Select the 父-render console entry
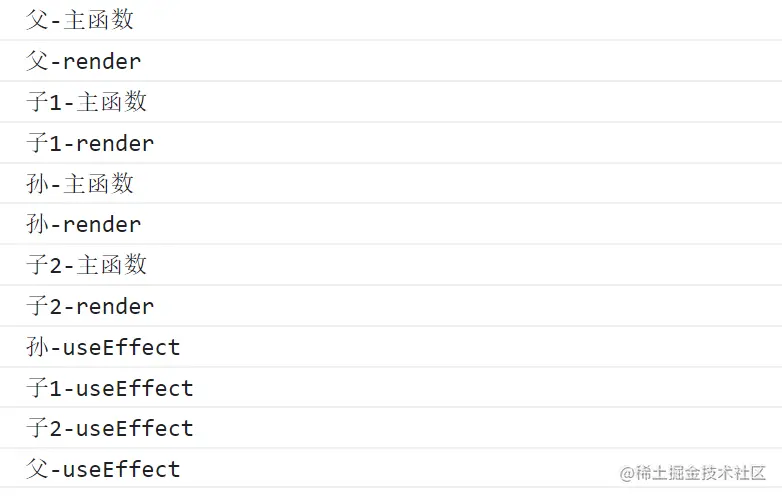 [84, 61]
